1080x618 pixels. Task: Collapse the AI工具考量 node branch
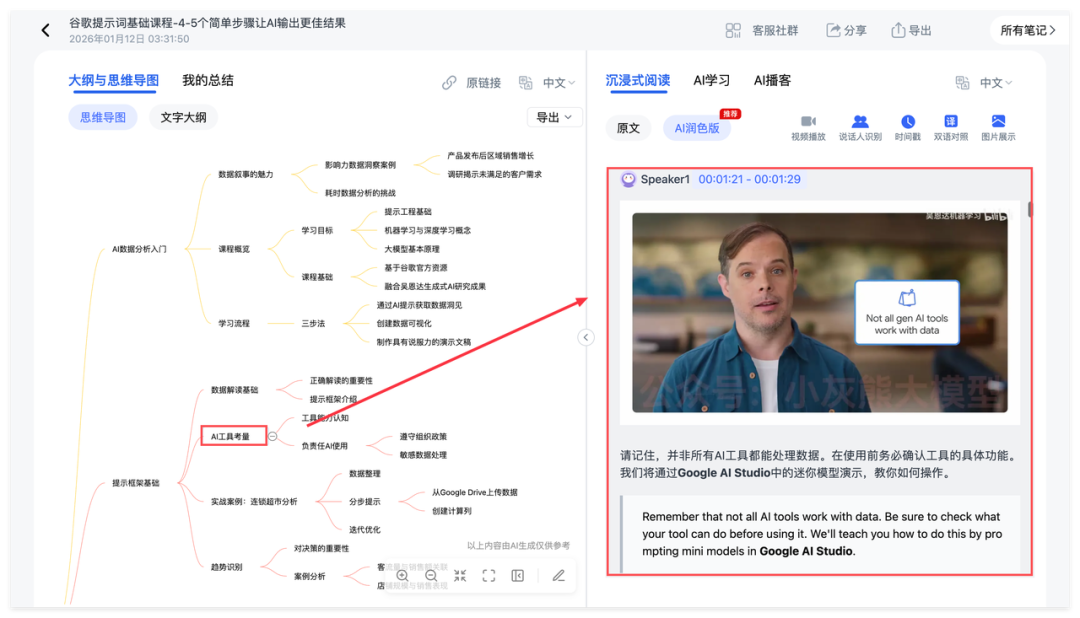272,436
